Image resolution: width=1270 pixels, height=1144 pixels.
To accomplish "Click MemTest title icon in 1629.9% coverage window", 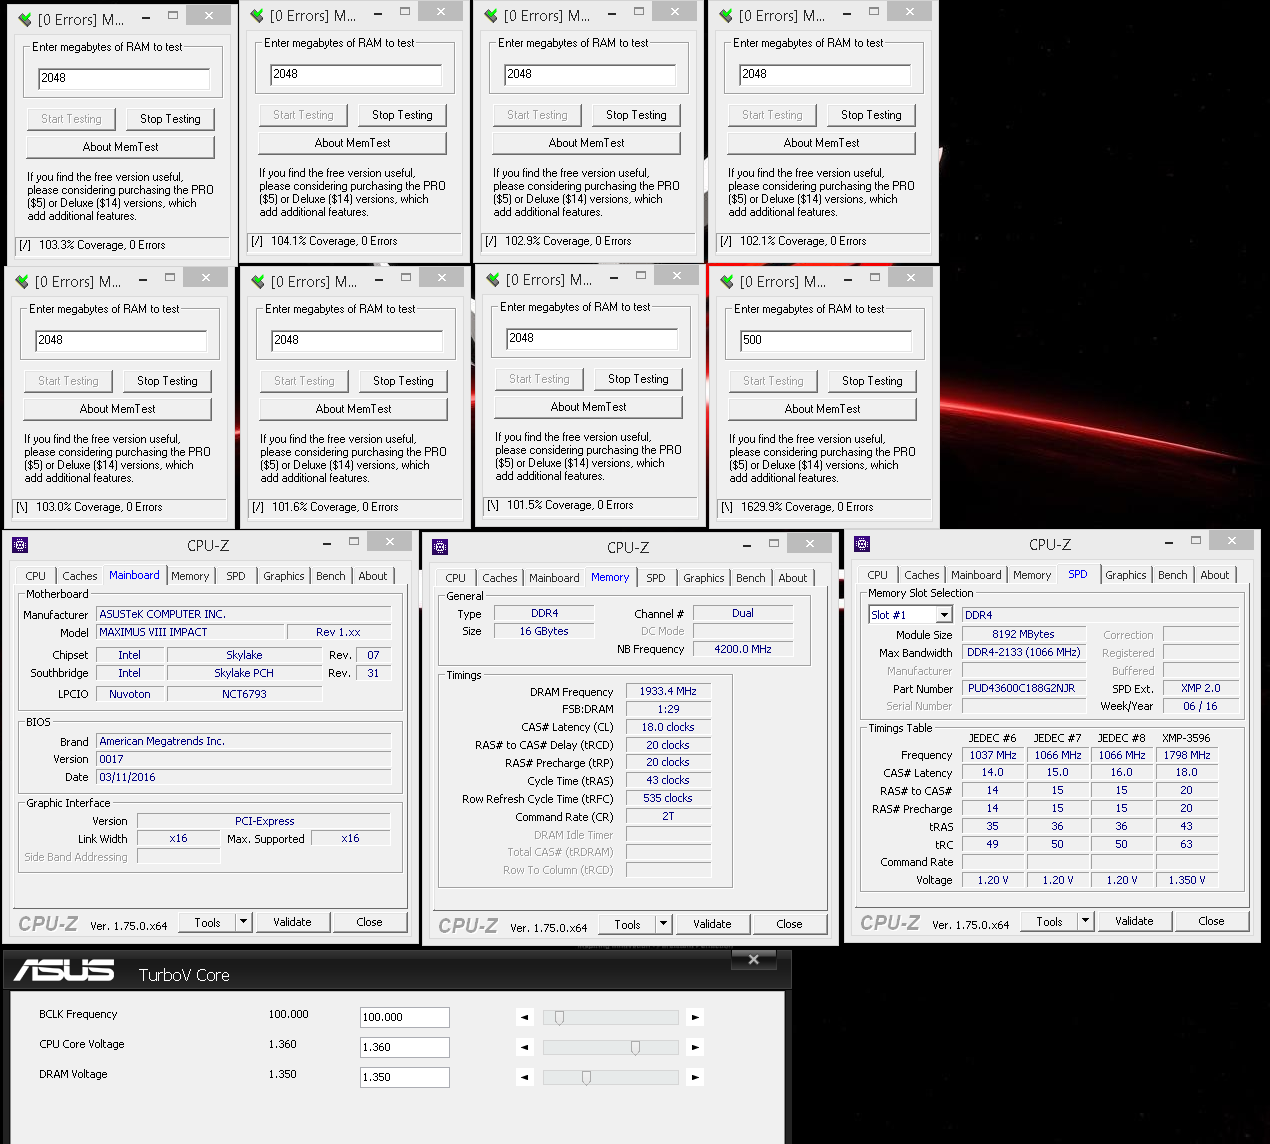I will click(727, 281).
